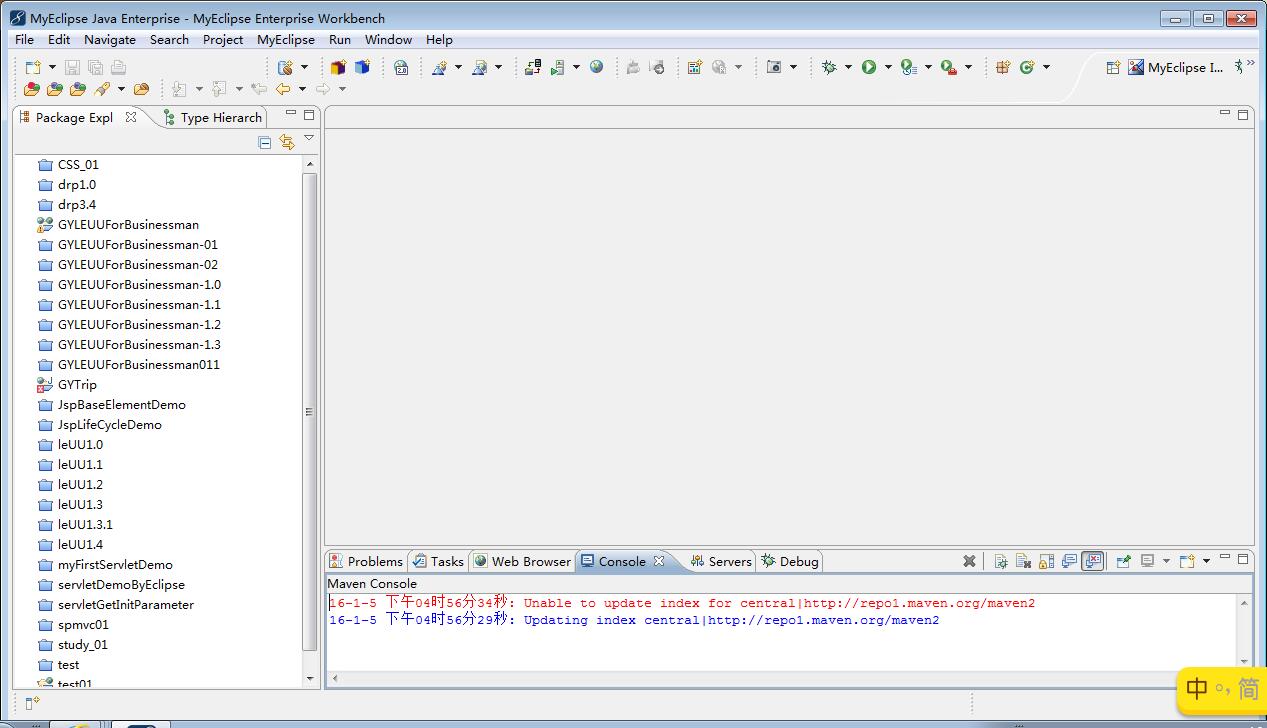1267x728 pixels.
Task: Click the Remove Launch X icon in Console
Action: point(969,561)
